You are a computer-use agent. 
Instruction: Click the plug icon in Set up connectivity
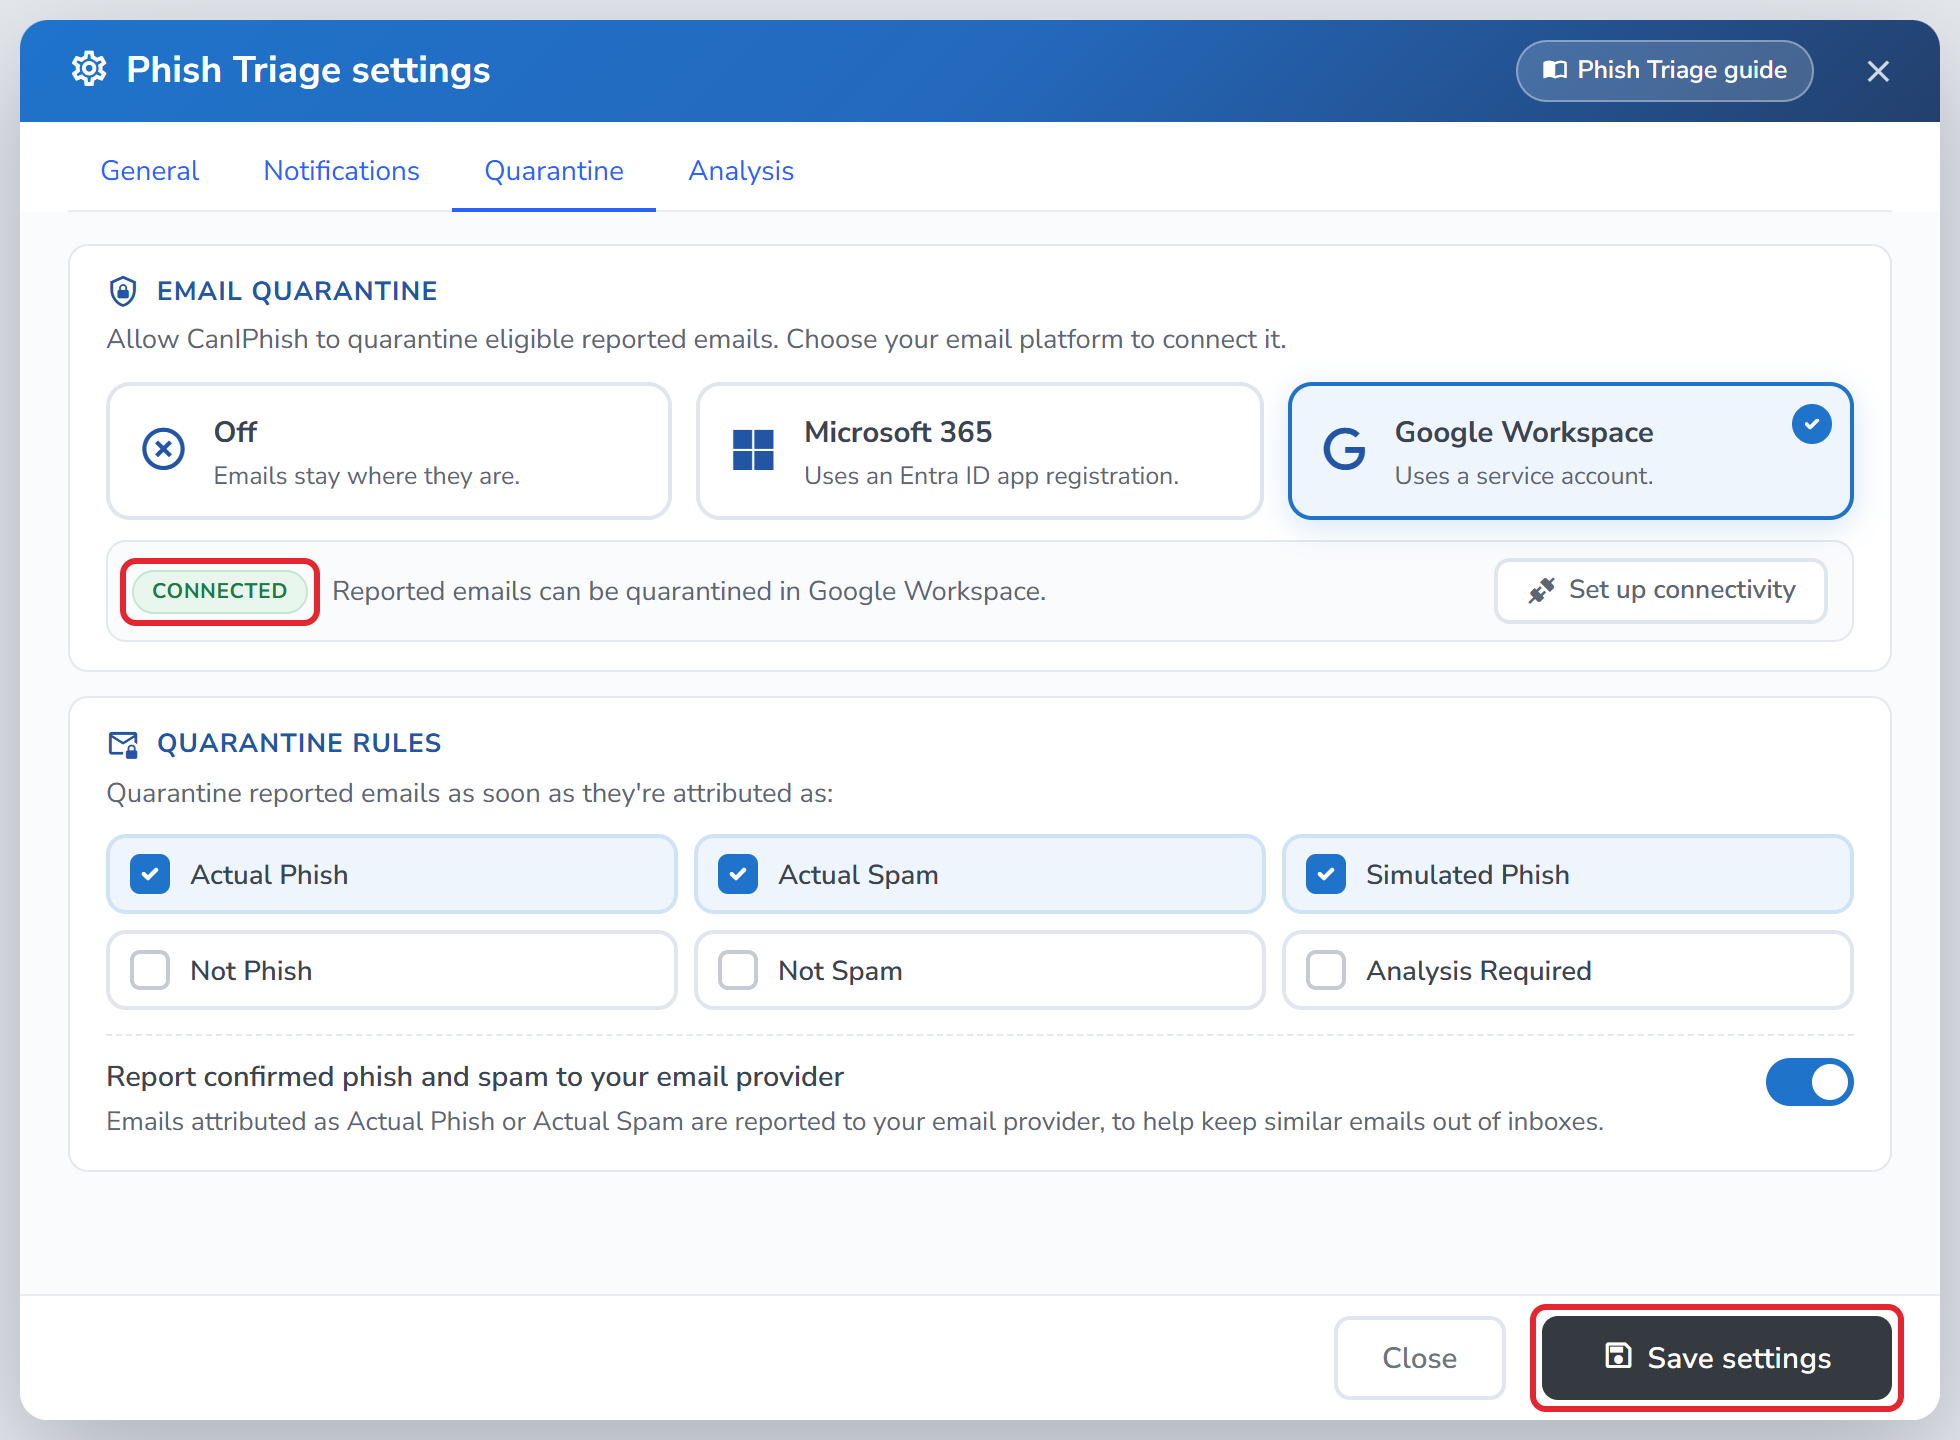pyautogui.click(x=1541, y=591)
